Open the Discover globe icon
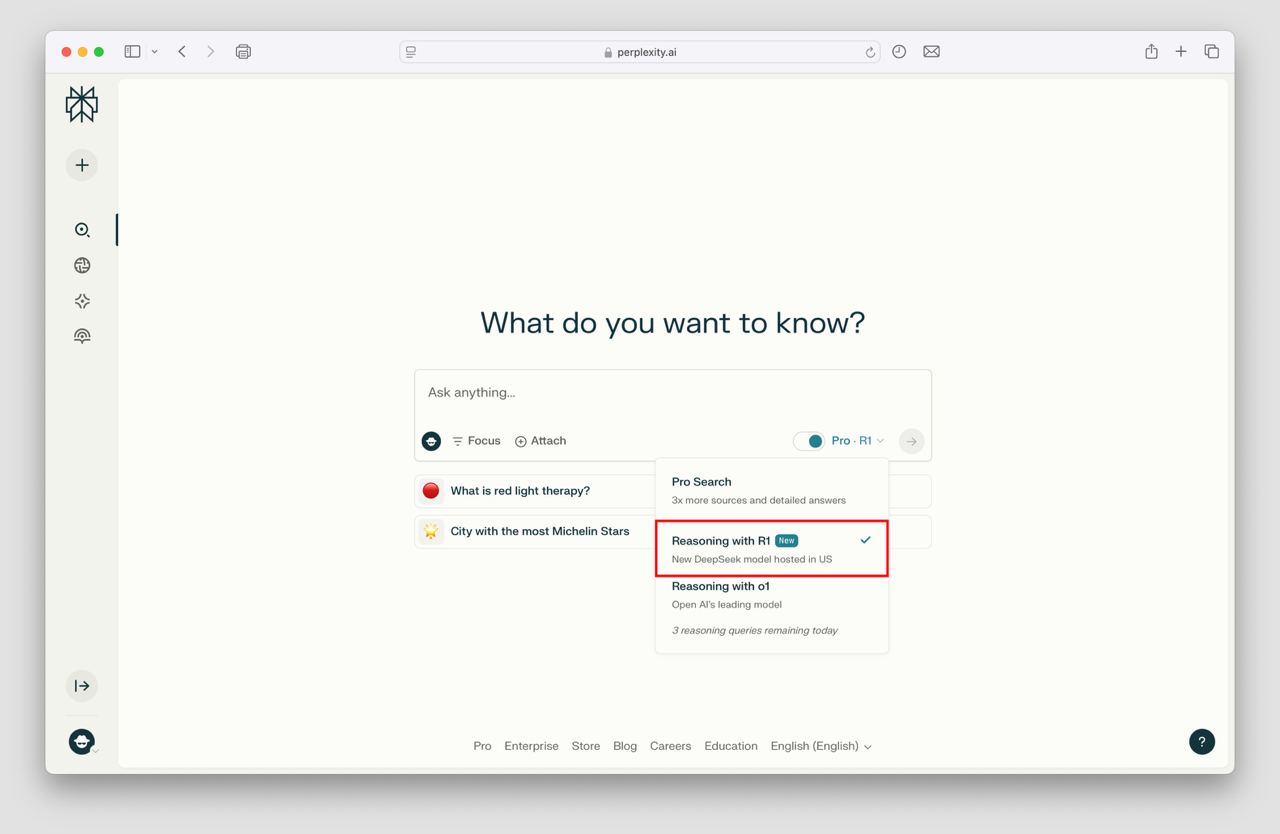Image resolution: width=1280 pixels, height=834 pixels. 82,265
